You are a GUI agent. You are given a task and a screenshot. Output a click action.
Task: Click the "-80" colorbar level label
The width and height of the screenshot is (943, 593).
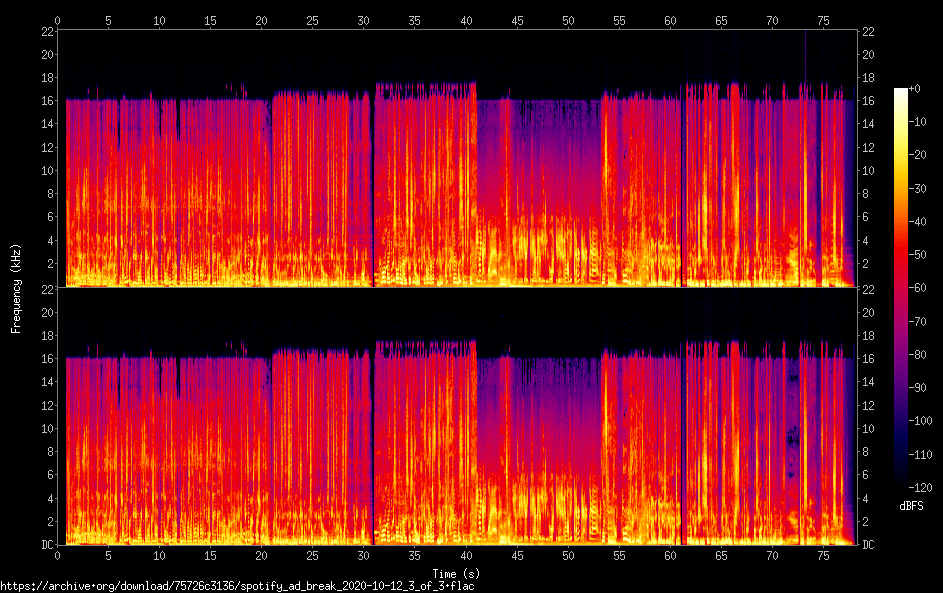[918, 355]
